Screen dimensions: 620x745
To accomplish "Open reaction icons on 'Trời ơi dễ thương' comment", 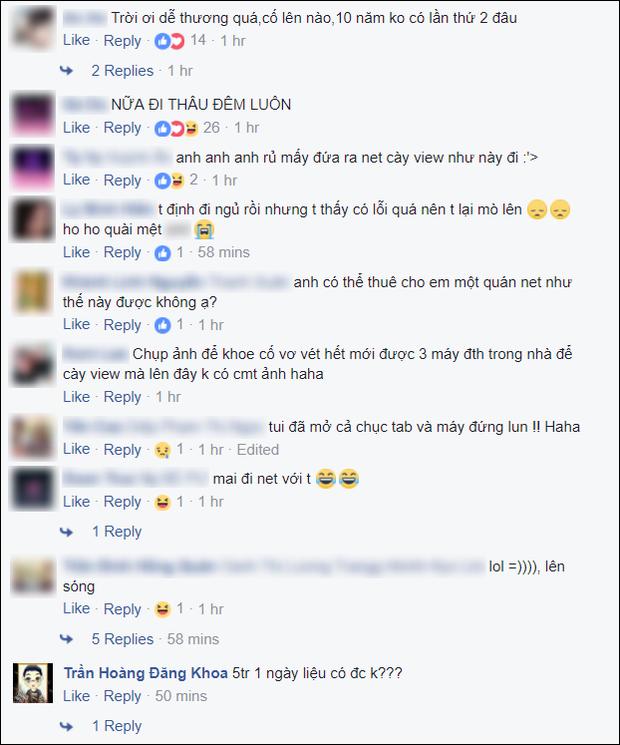I will (169, 41).
